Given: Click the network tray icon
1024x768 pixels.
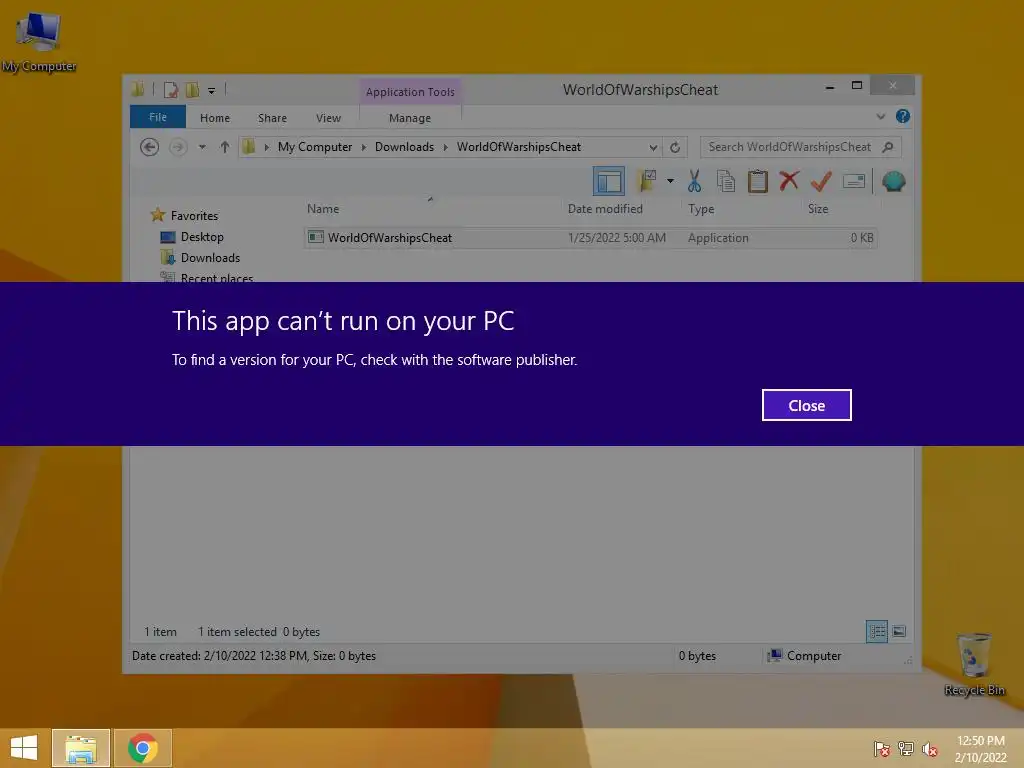Looking at the screenshot, I should [x=905, y=748].
